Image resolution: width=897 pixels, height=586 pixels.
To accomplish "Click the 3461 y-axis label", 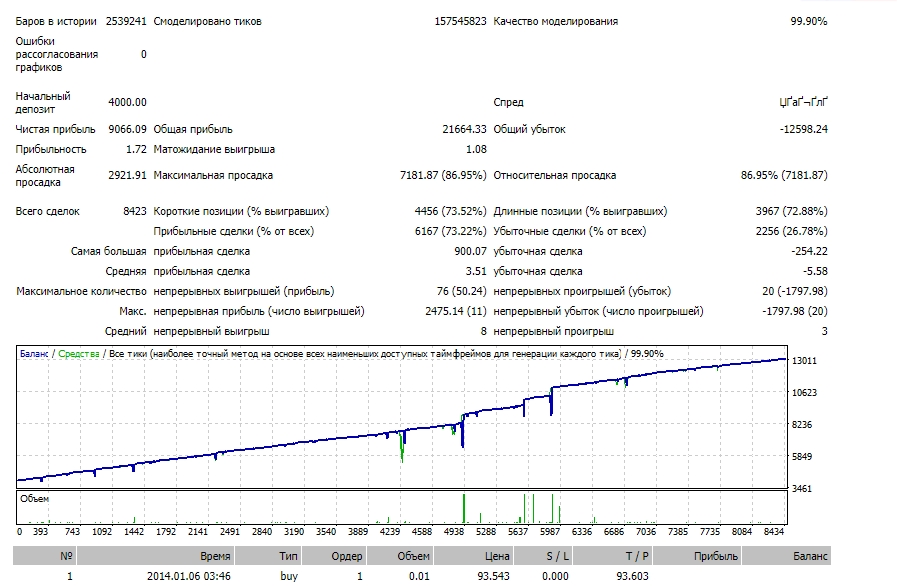I will pyautogui.click(x=804, y=489).
